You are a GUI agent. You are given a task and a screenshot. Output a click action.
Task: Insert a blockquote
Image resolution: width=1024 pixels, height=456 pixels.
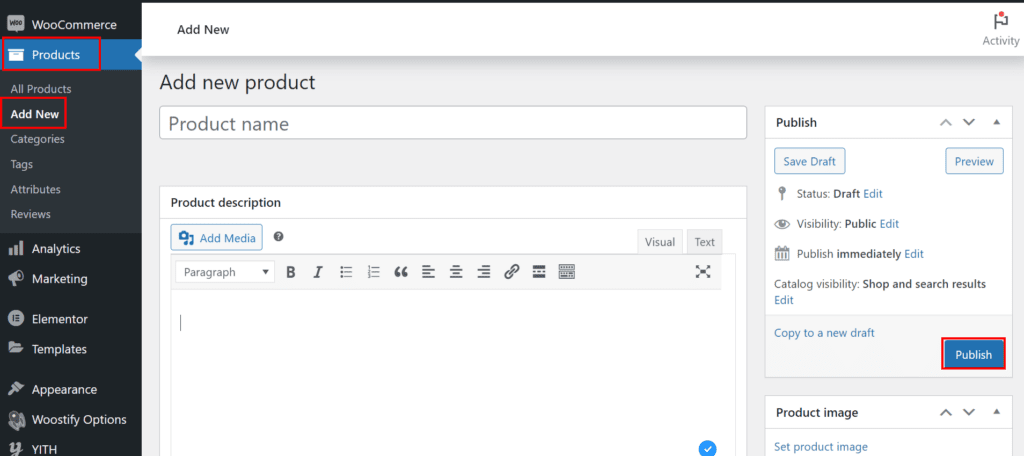[401, 272]
